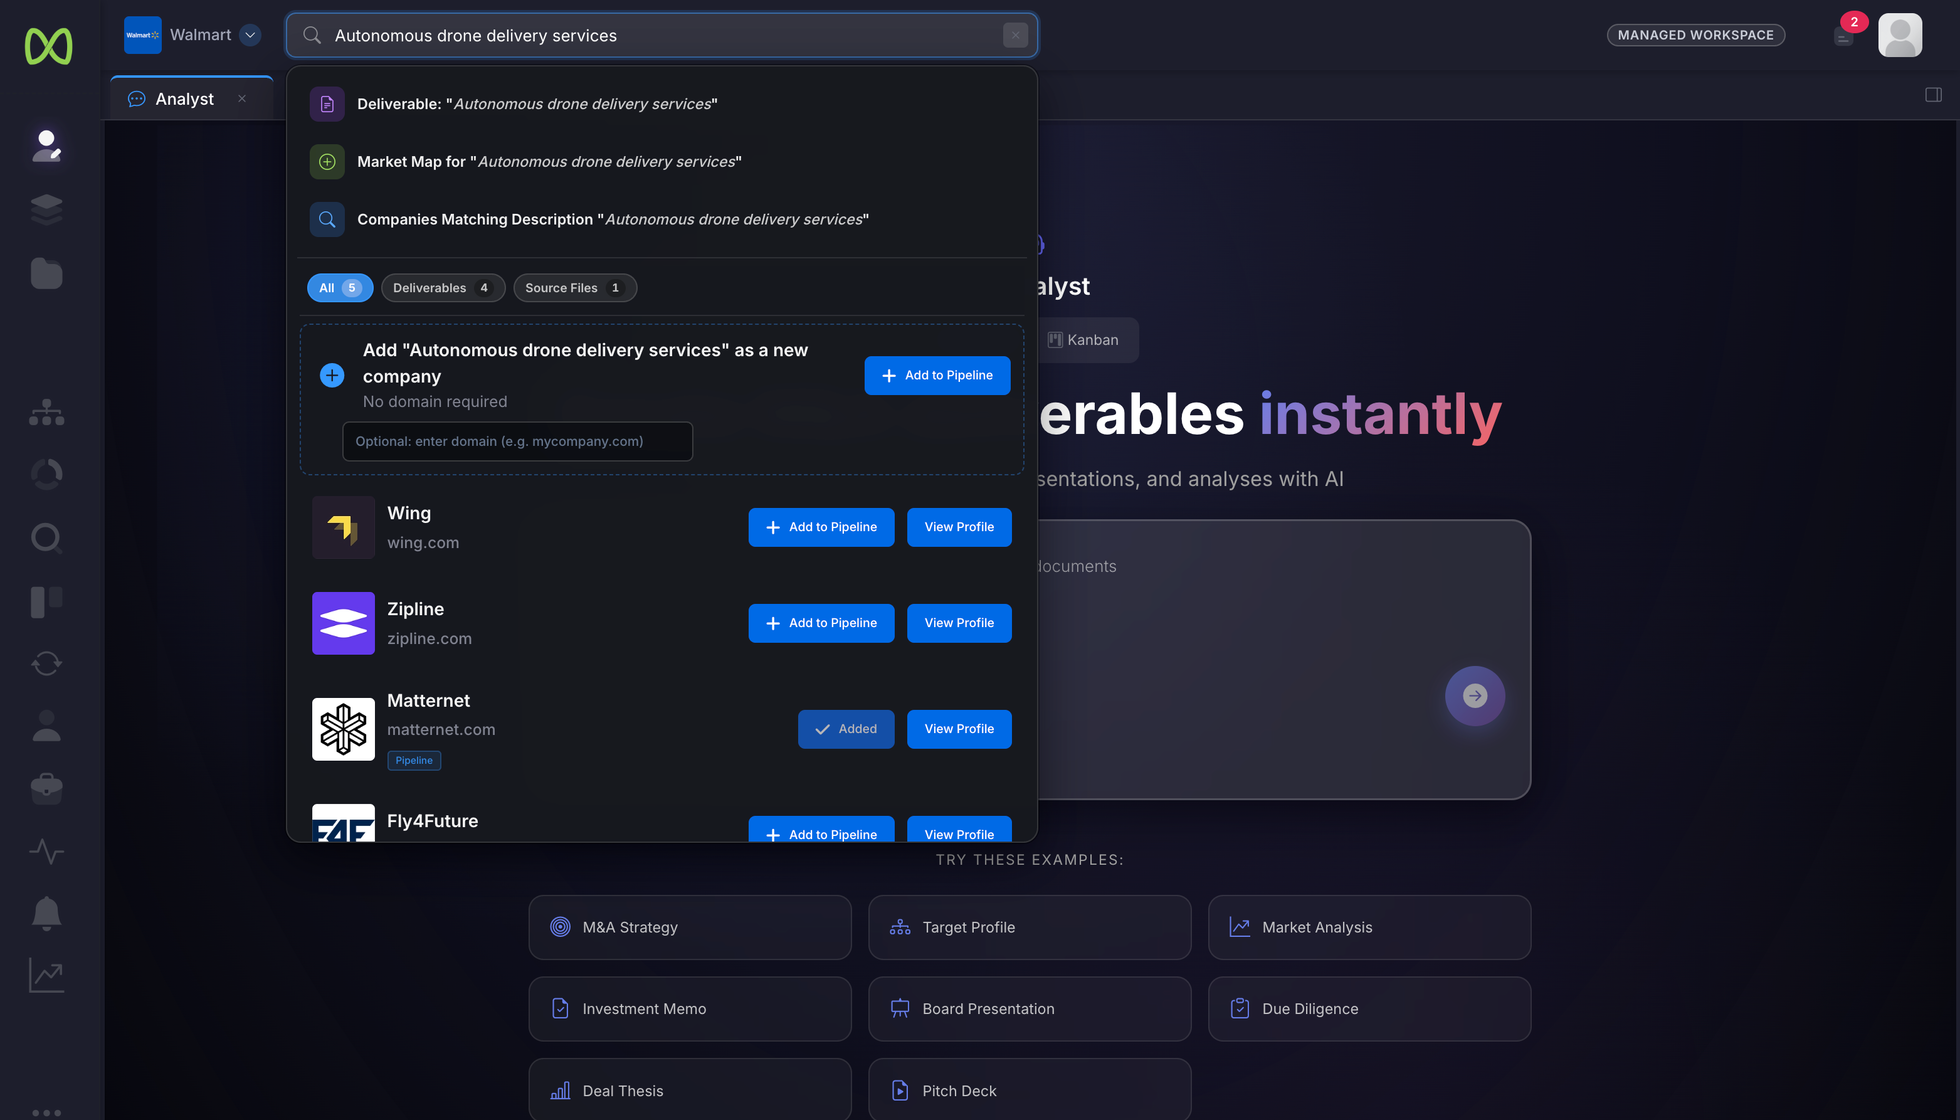This screenshot has width=1960, height=1120.
Task: Click the blue plus circle for new company
Action: [x=332, y=375]
